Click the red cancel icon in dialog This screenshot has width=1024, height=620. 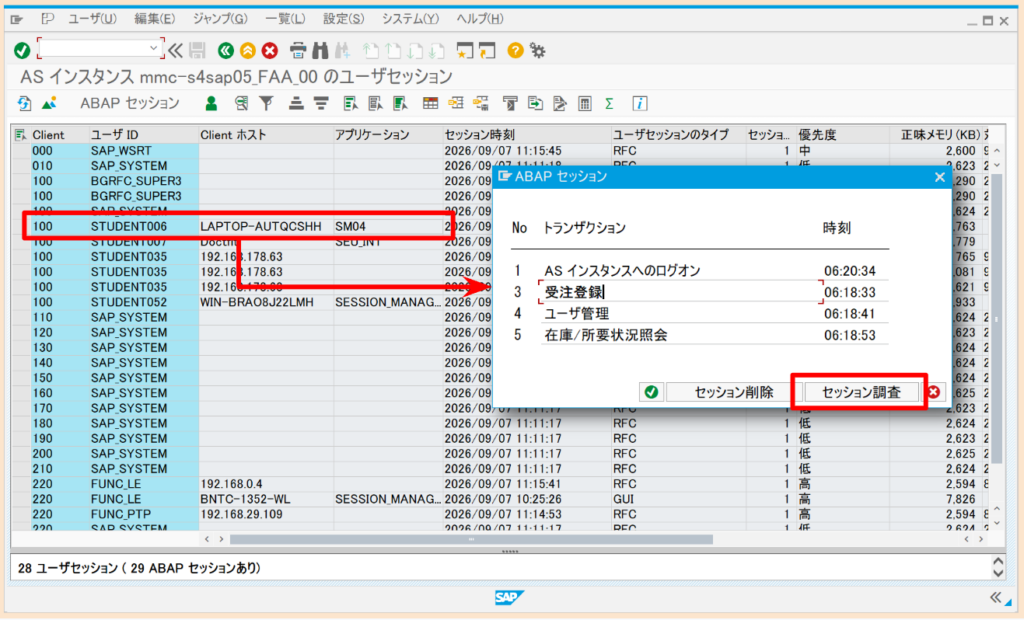(934, 392)
